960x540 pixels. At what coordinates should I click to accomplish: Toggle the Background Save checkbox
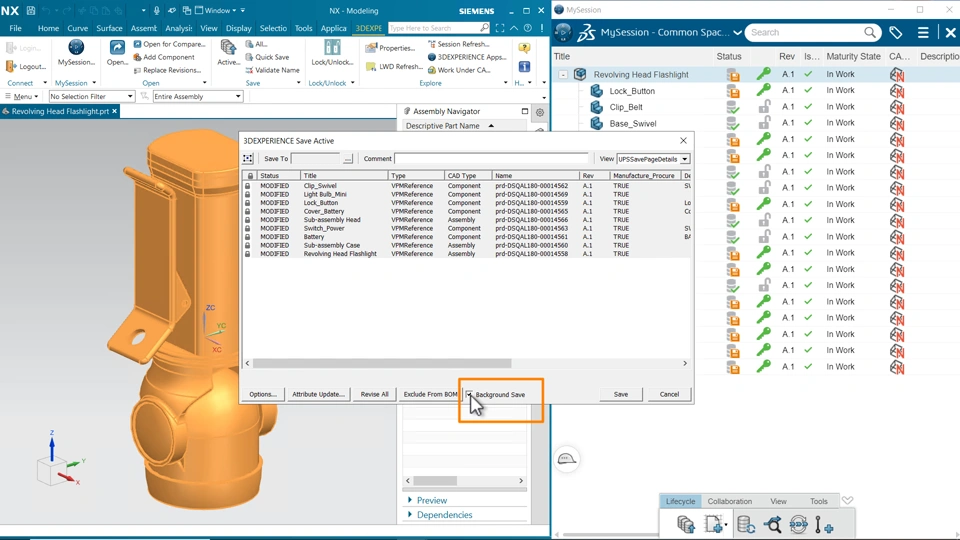pos(469,394)
